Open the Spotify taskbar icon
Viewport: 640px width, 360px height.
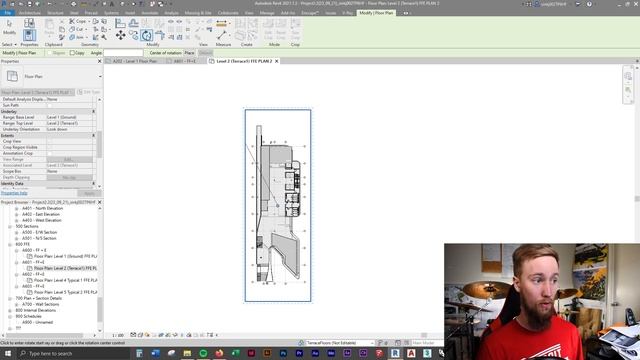pyautogui.click(x=203, y=353)
